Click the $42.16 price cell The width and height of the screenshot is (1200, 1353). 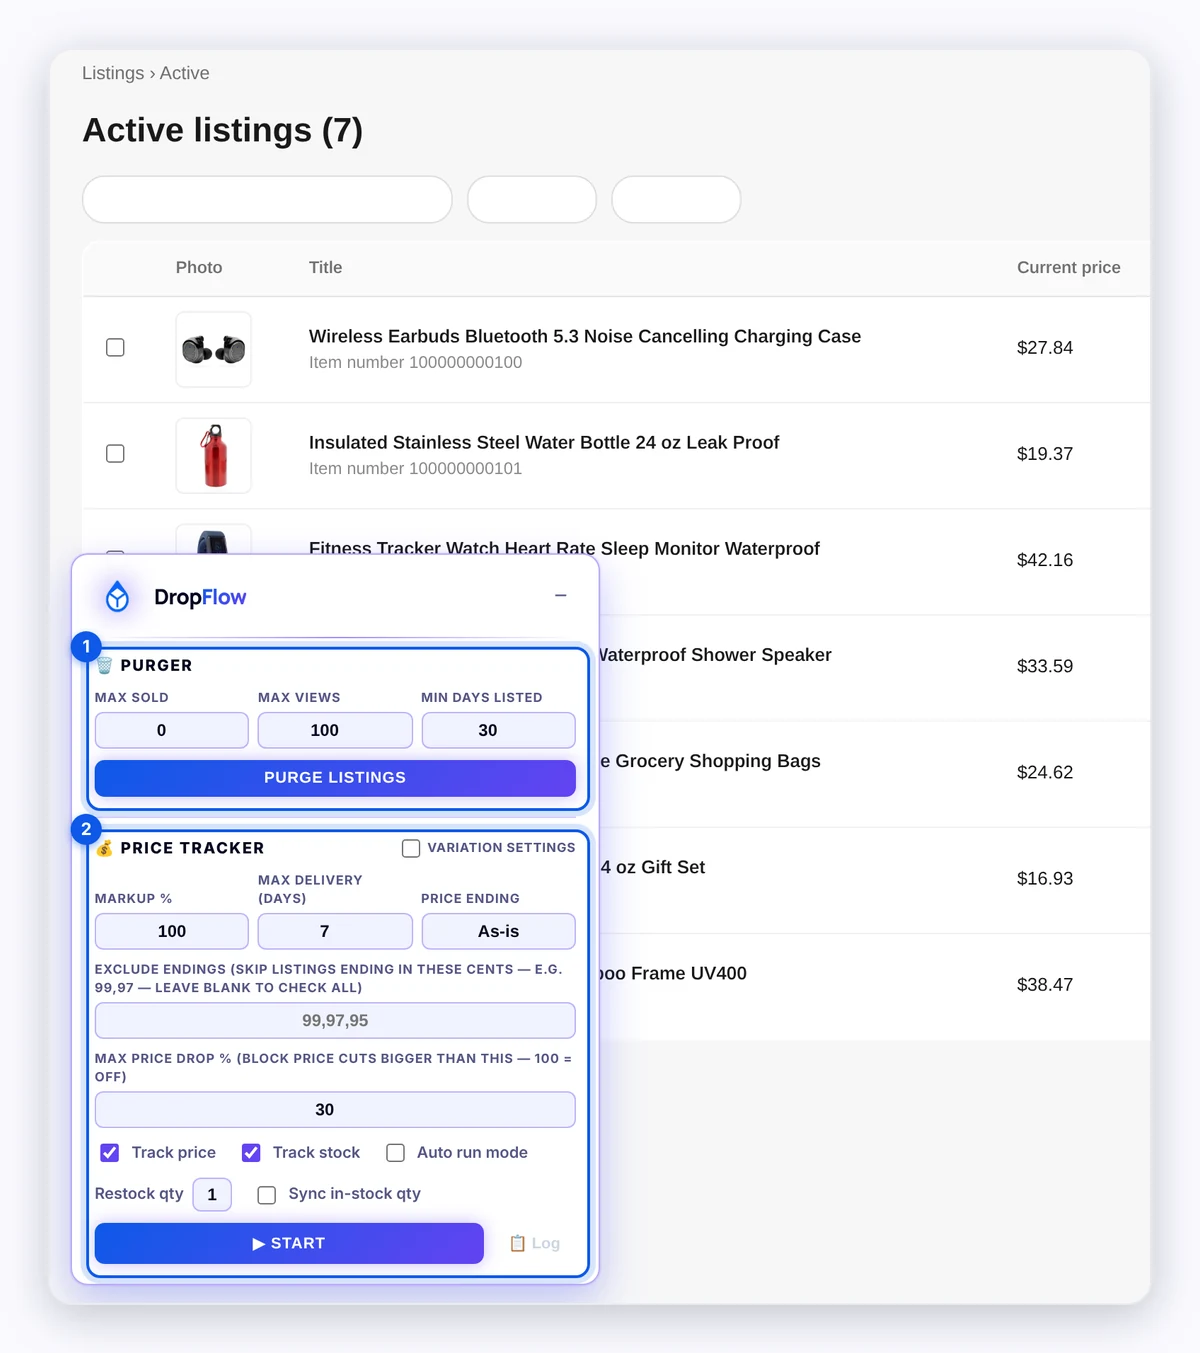[1045, 559]
